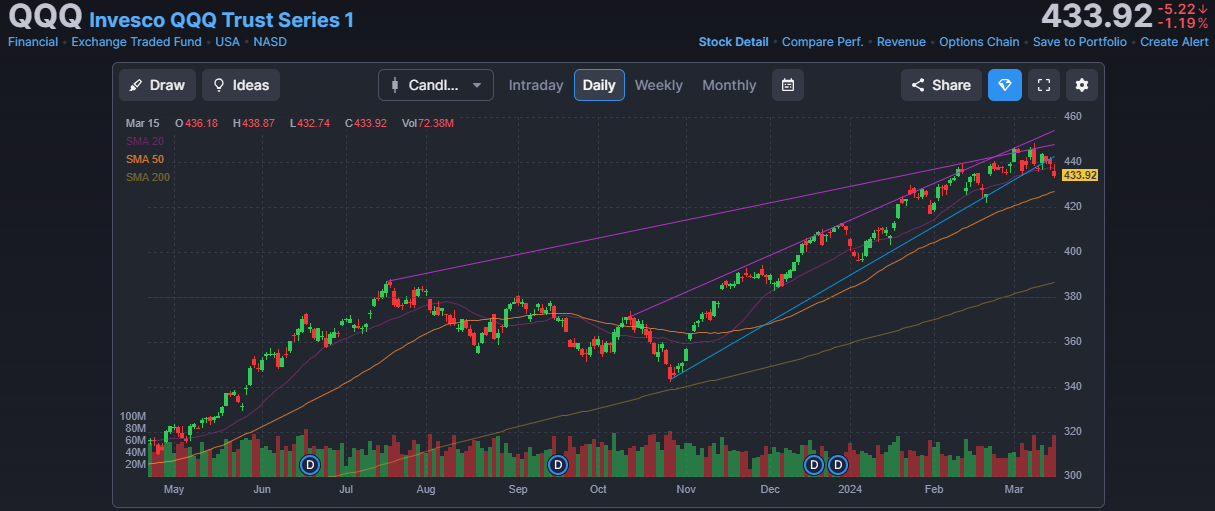This screenshot has height=511, width=1215.
Task: Switch to Monthly timeframe
Action: click(x=729, y=85)
